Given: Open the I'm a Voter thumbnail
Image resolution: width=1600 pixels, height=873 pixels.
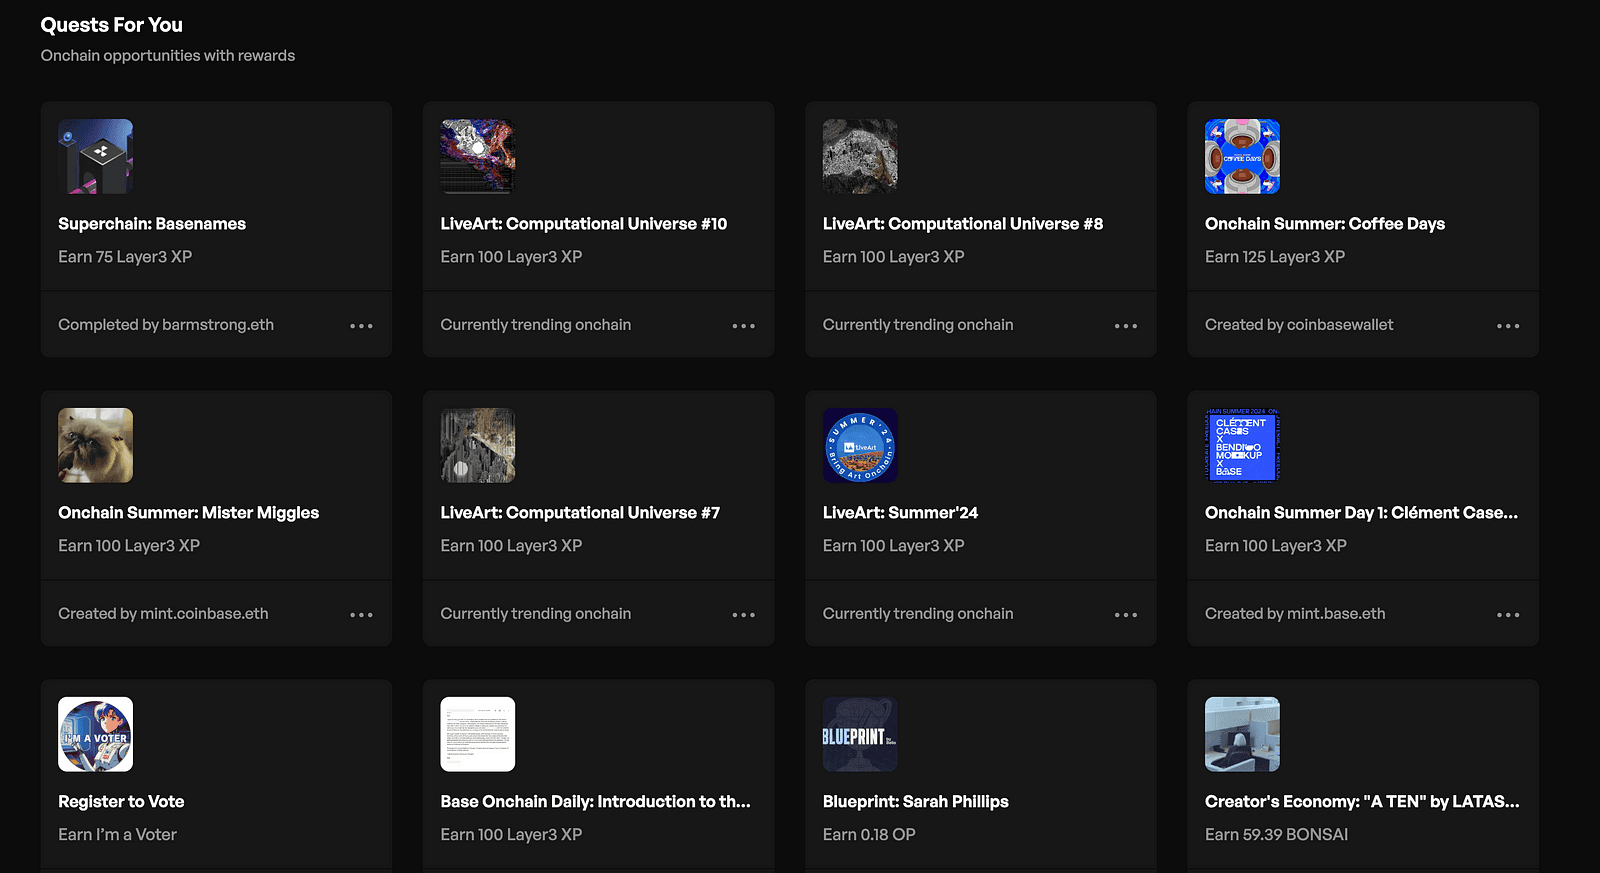Looking at the screenshot, I should click(95, 734).
